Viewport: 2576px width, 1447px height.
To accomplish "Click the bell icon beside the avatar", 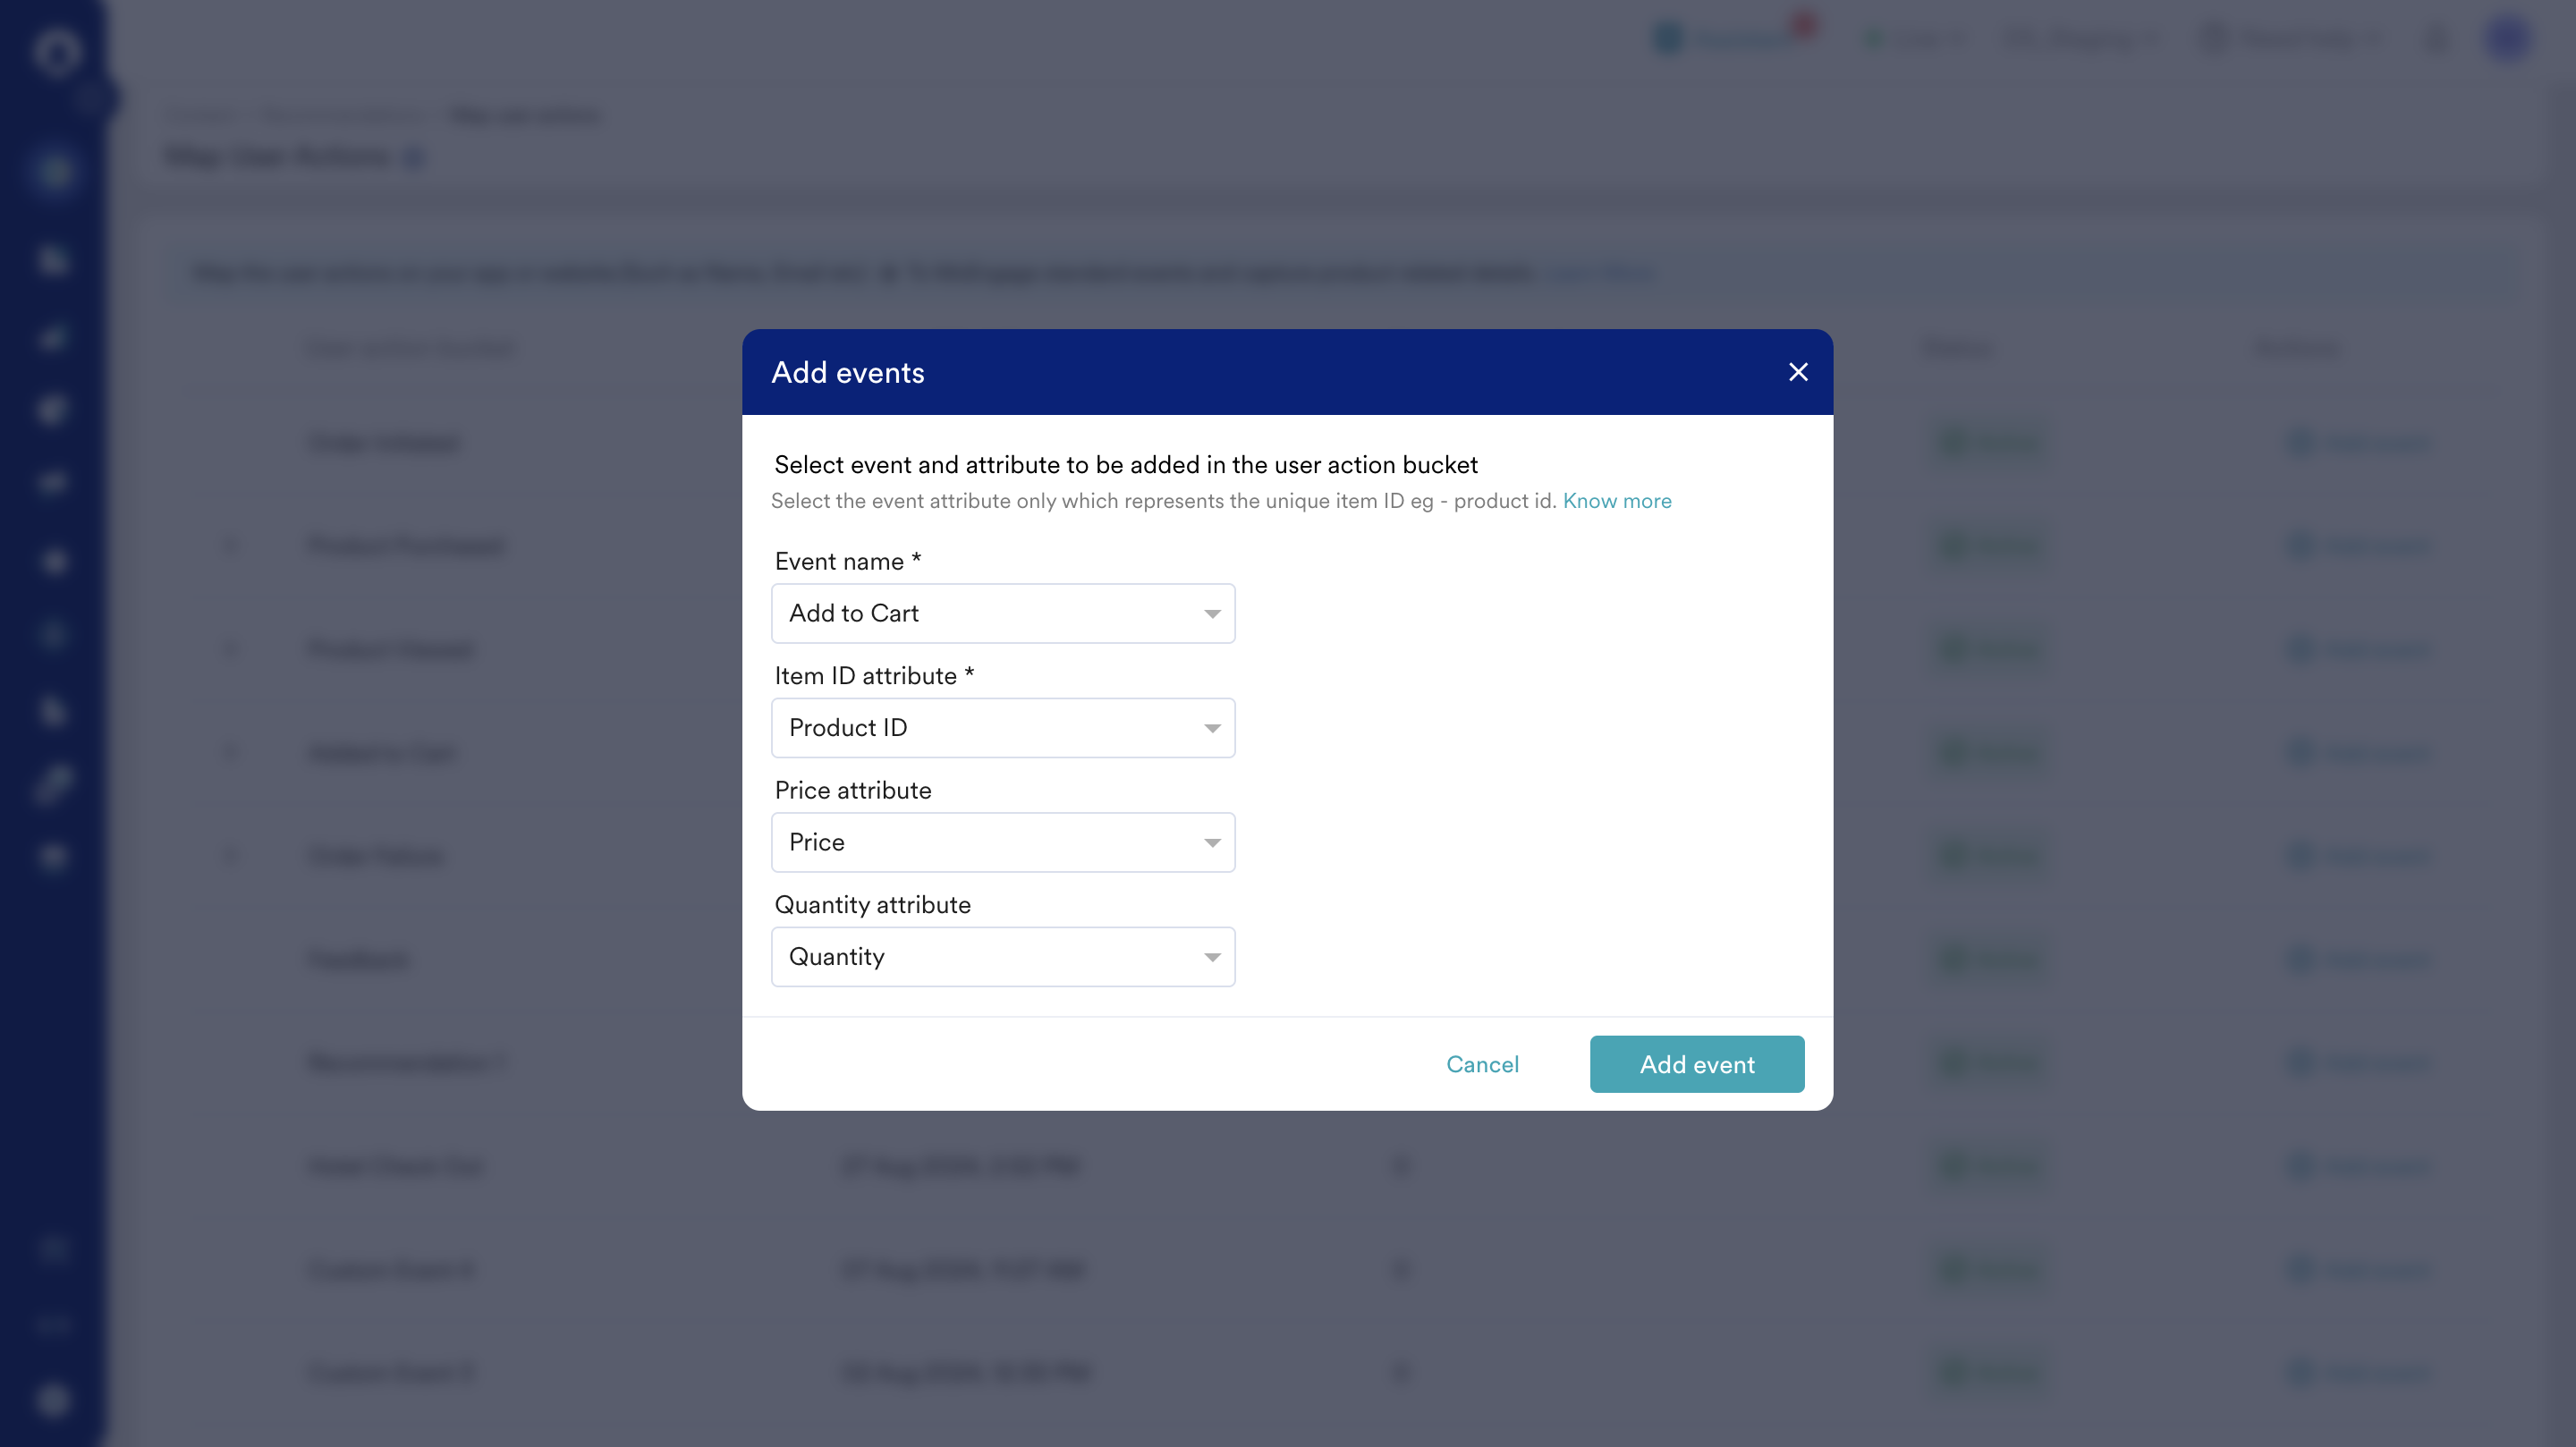I will tap(2438, 39).
